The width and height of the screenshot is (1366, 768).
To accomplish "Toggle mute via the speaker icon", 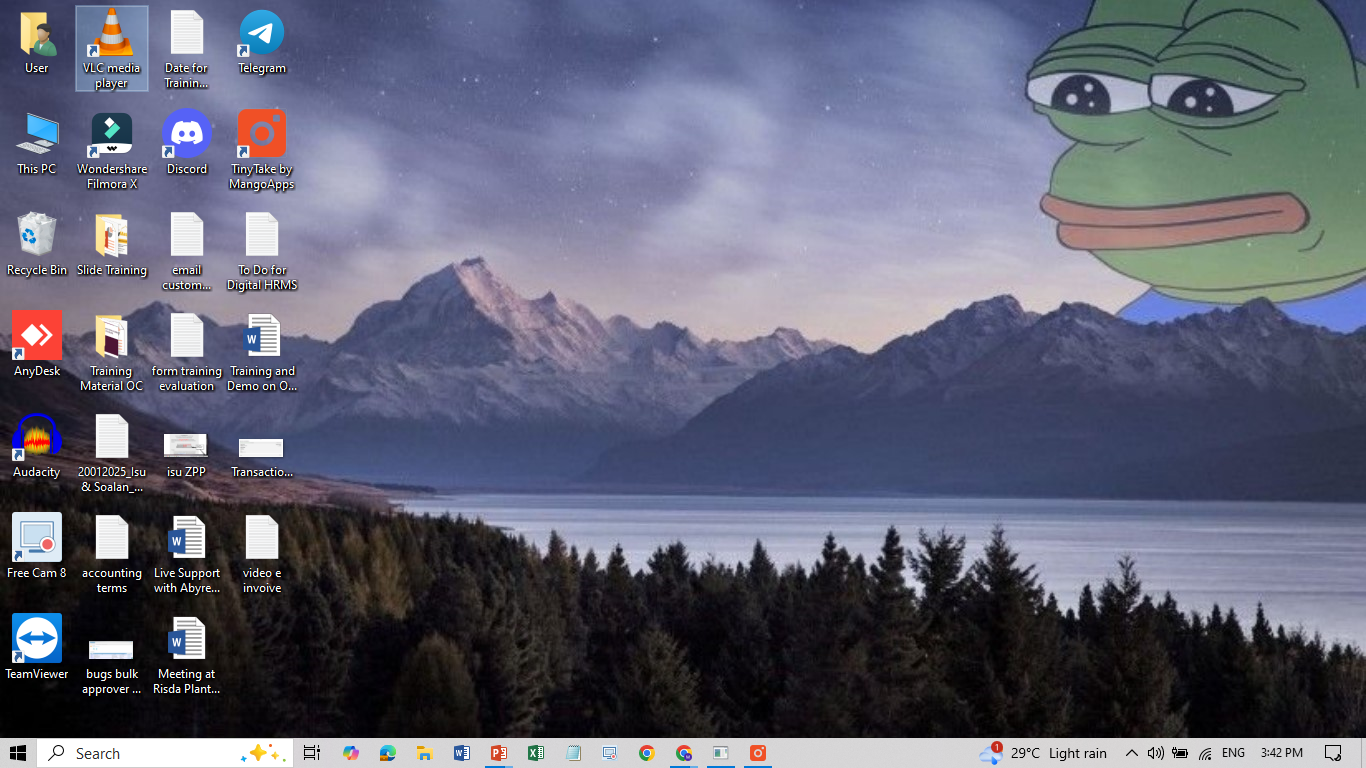I will [1156, 752].
